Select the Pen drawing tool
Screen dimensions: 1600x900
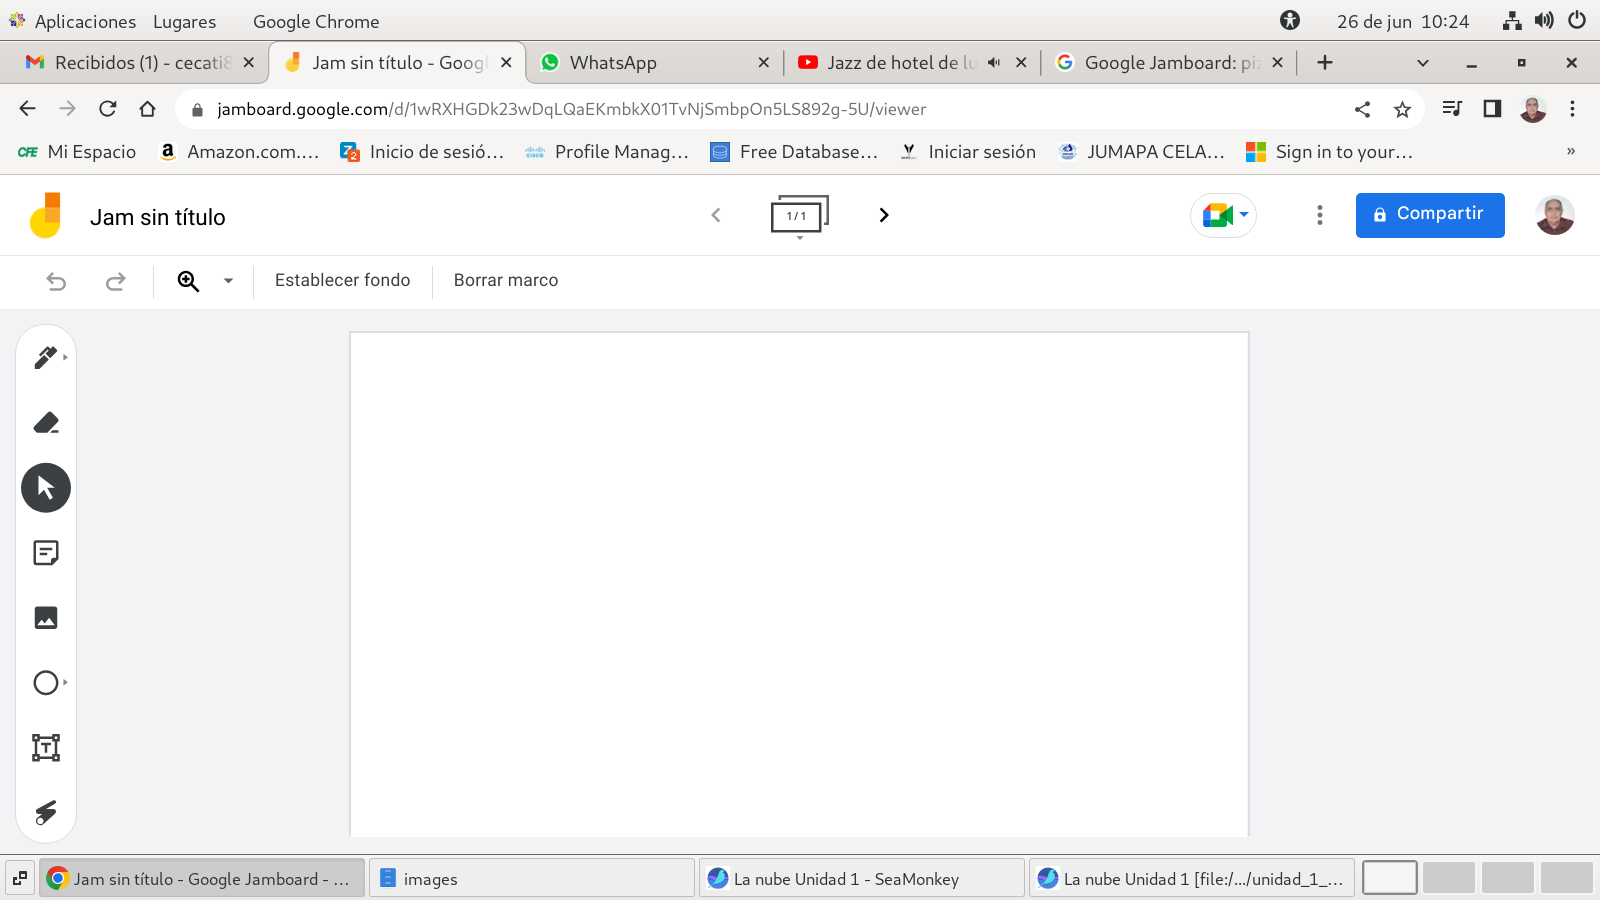(x=45, y=358)
